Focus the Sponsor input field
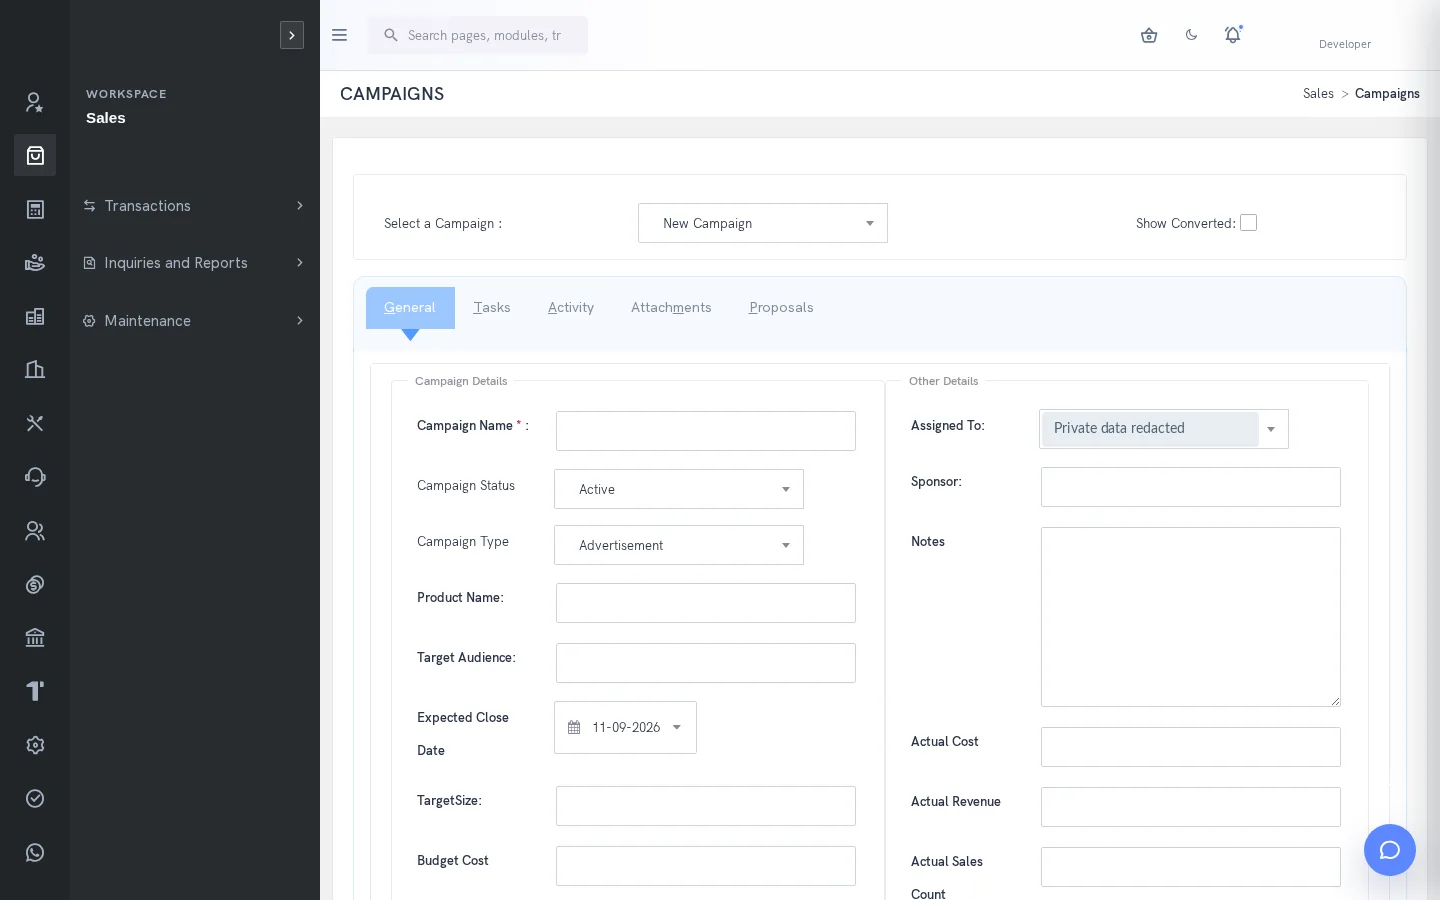The width and height of the screenshot is (1440, 900). pos(1191,487)
